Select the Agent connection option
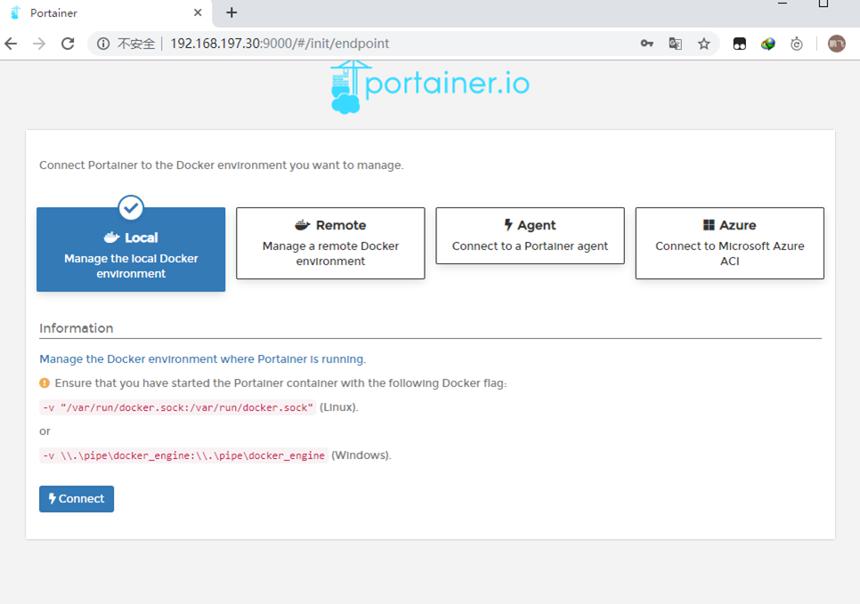Screen dimensions: 860x604 (x=530, y=235)
